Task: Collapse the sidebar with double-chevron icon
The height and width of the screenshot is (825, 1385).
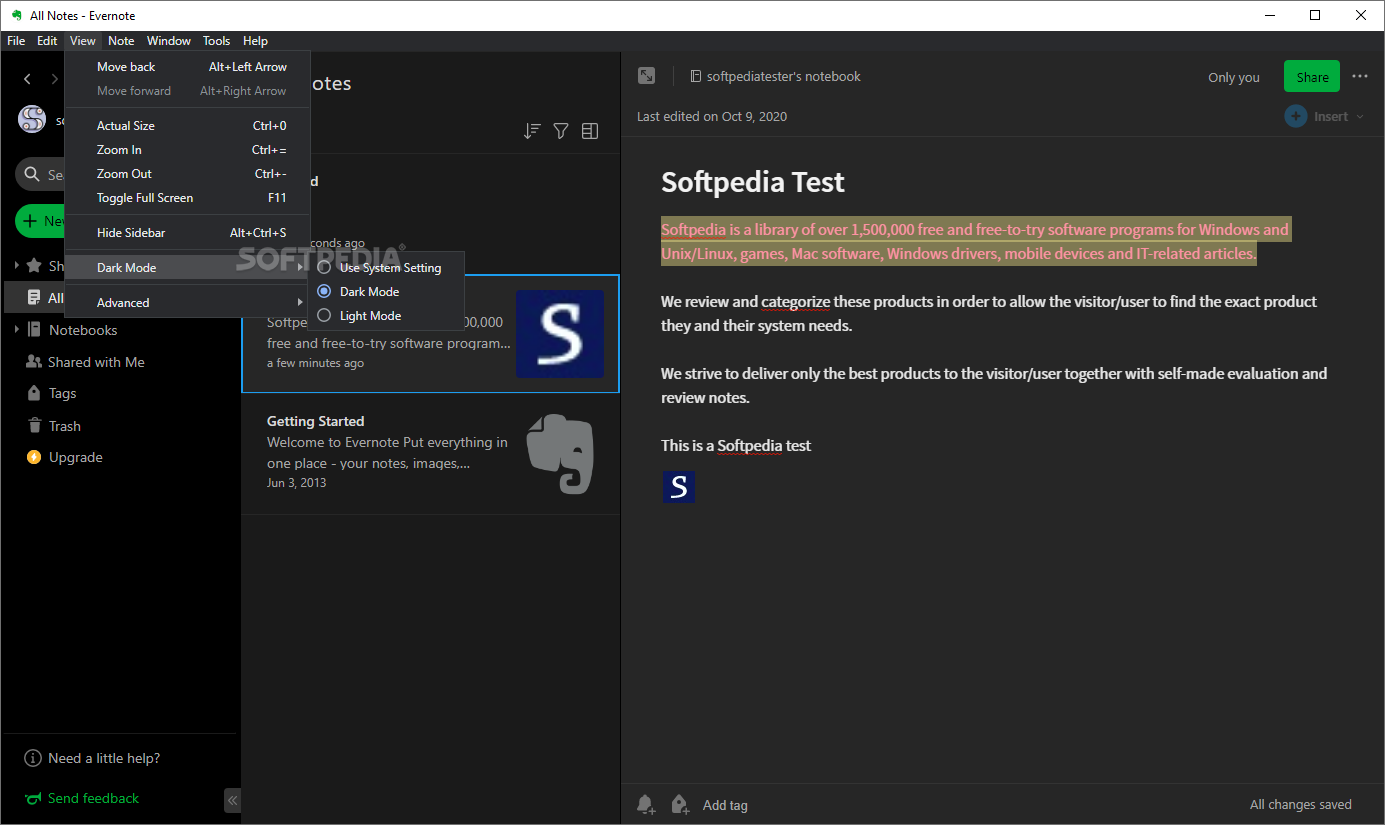Action: tap(232, 800)
